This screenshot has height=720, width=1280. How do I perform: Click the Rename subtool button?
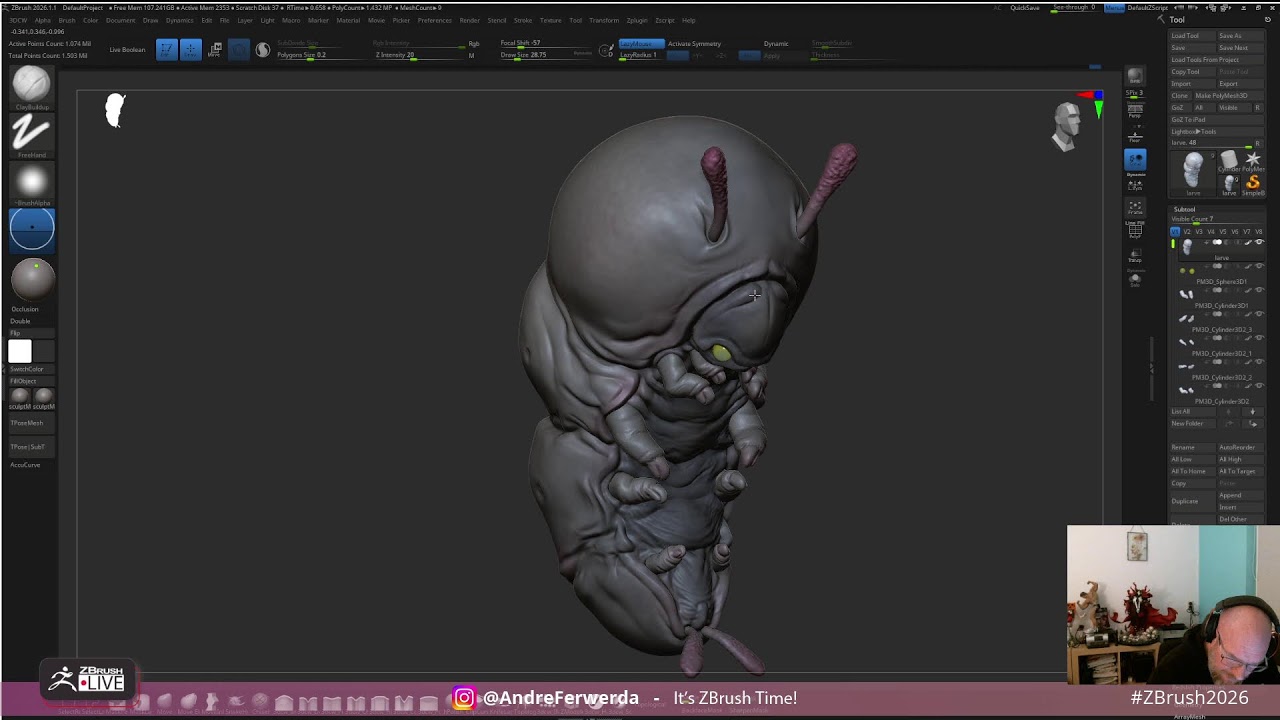tap(1192, 448)
